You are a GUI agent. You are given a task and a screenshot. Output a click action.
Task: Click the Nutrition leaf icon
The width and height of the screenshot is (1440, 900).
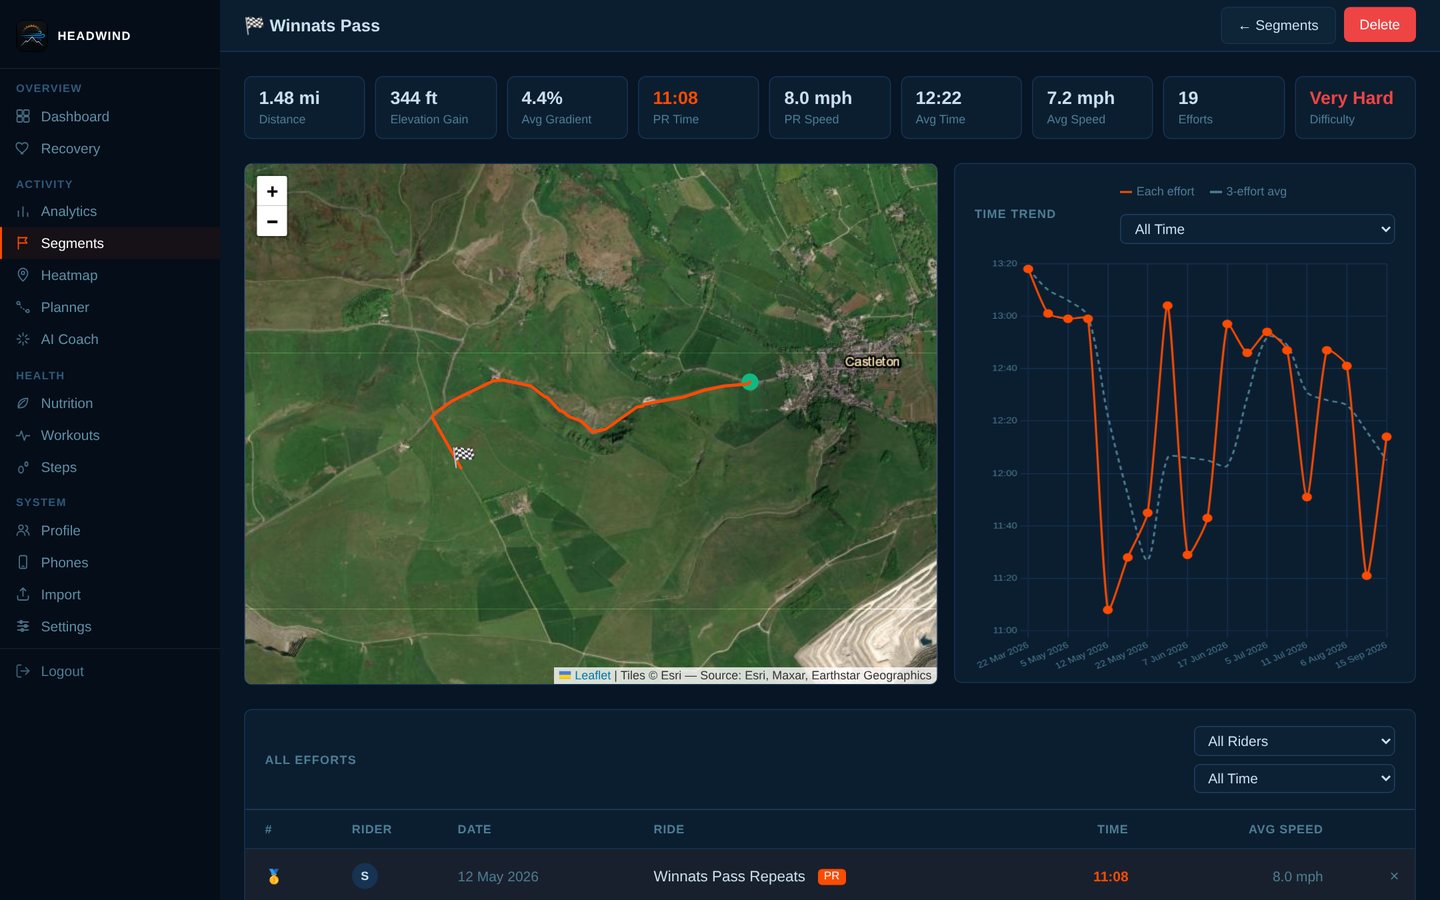tap(23, 404)
